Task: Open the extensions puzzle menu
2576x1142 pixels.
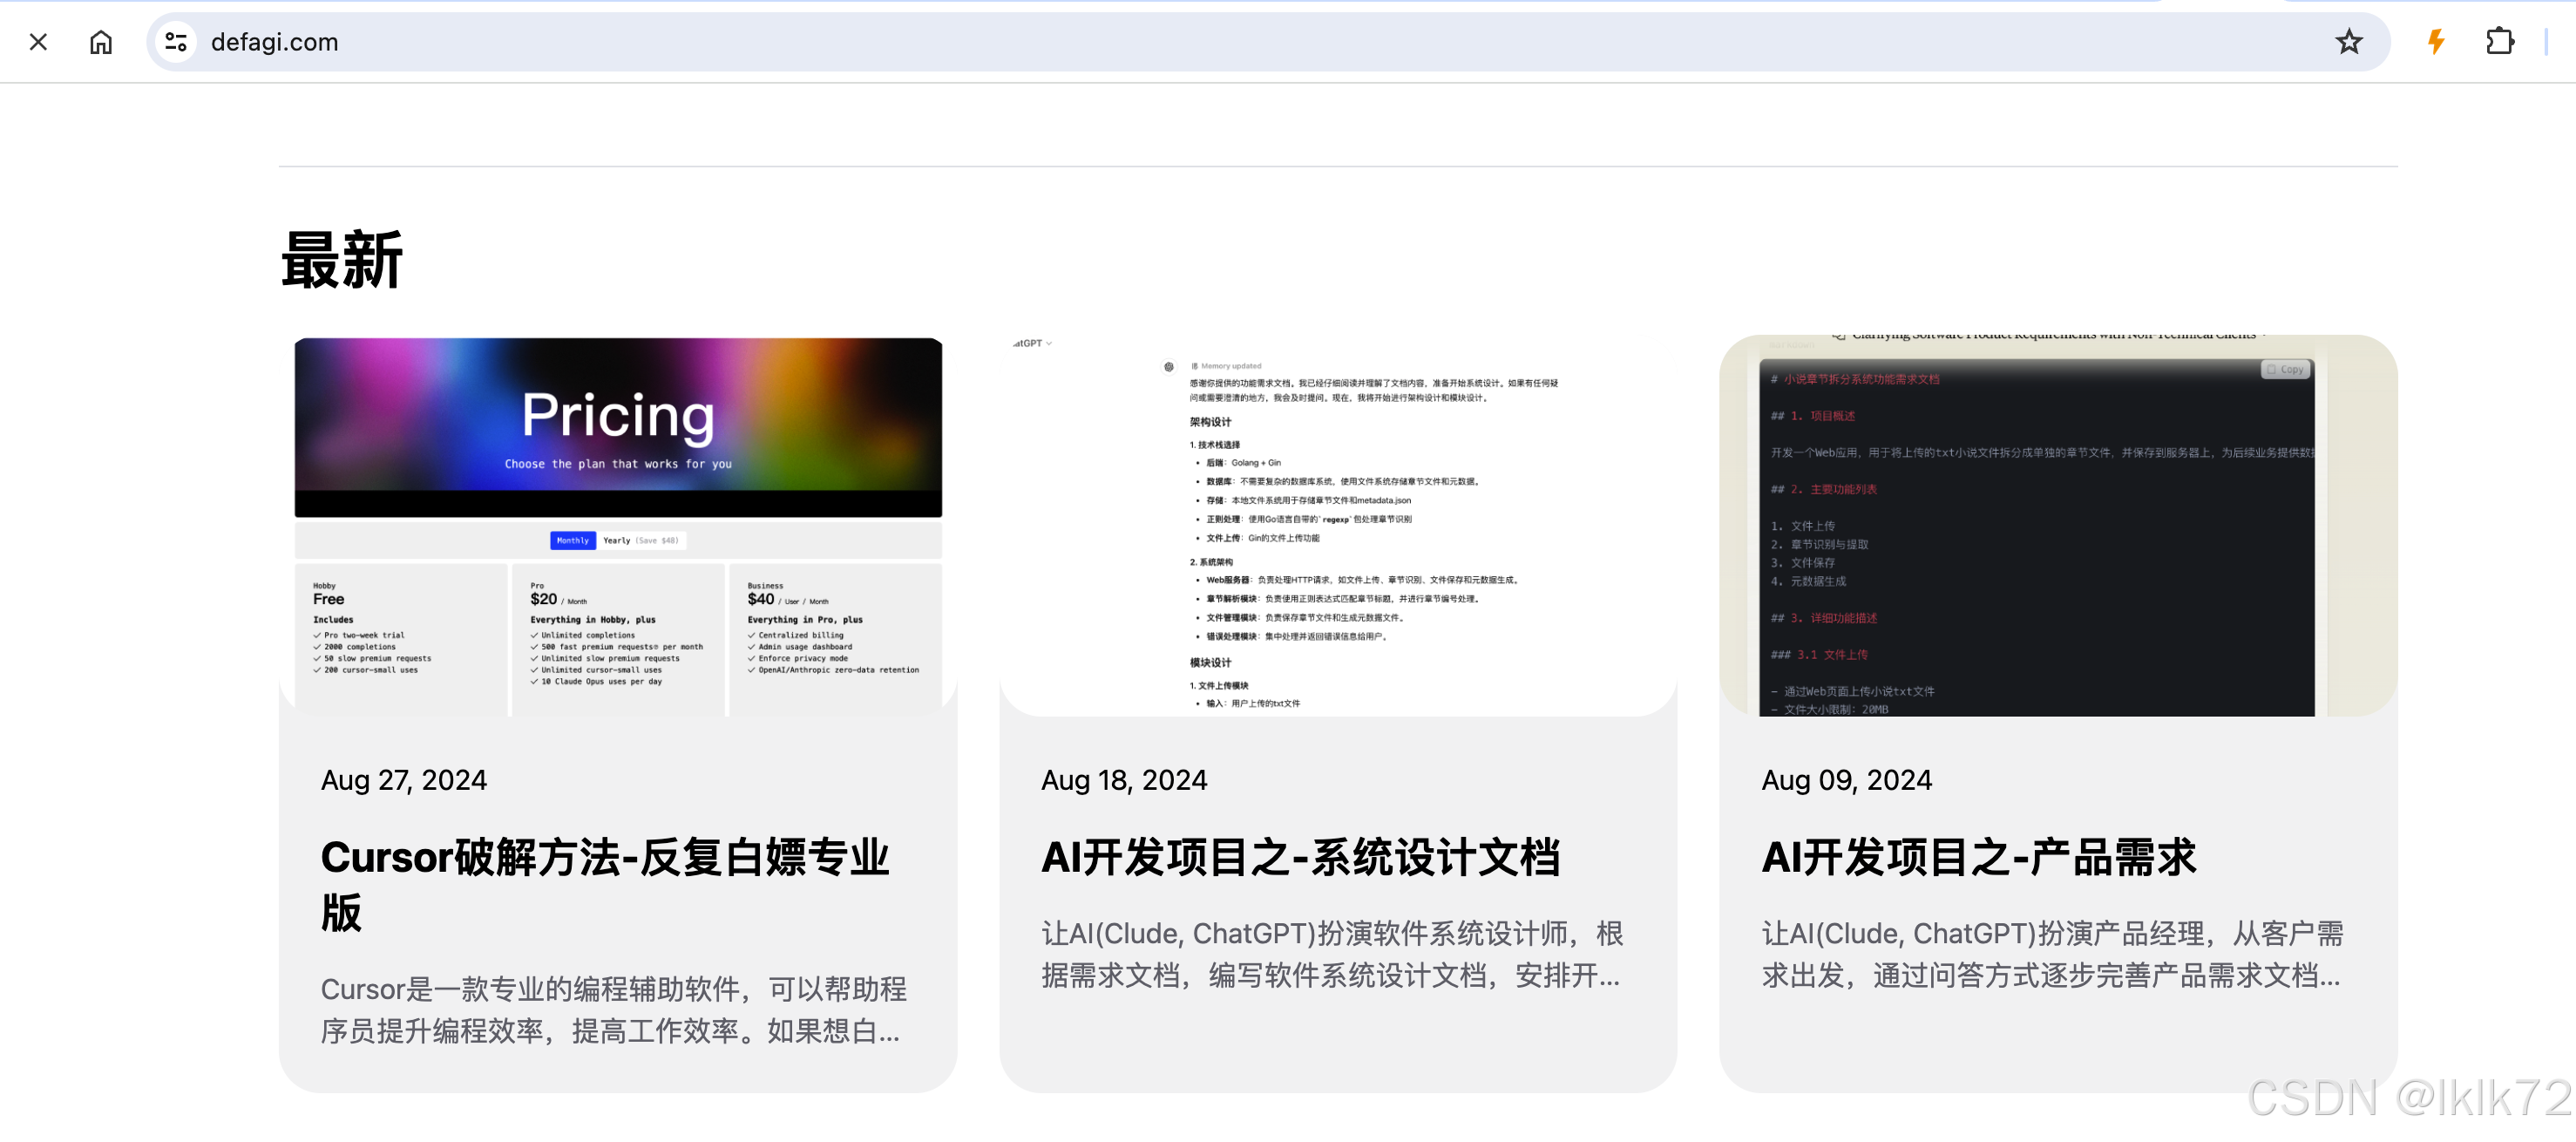Action: [x=2499, y=42]
